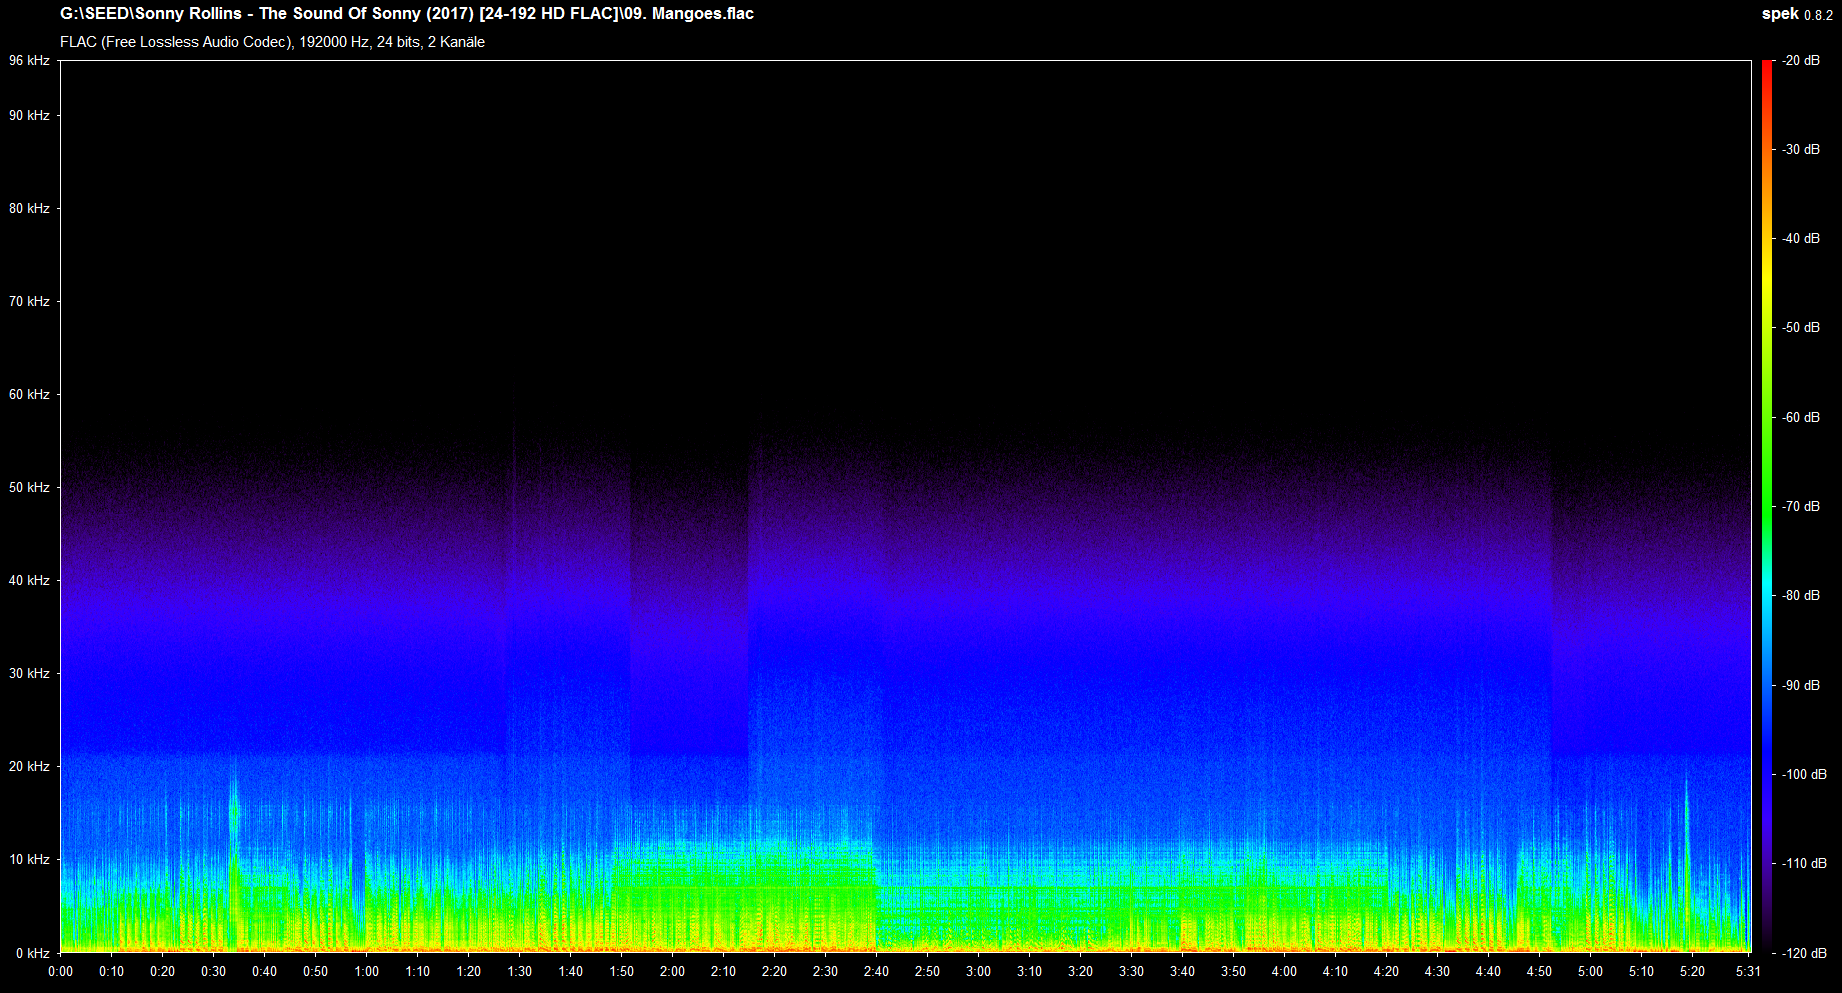Click the Mangoes.flac file path title

[x=407, y=14]
